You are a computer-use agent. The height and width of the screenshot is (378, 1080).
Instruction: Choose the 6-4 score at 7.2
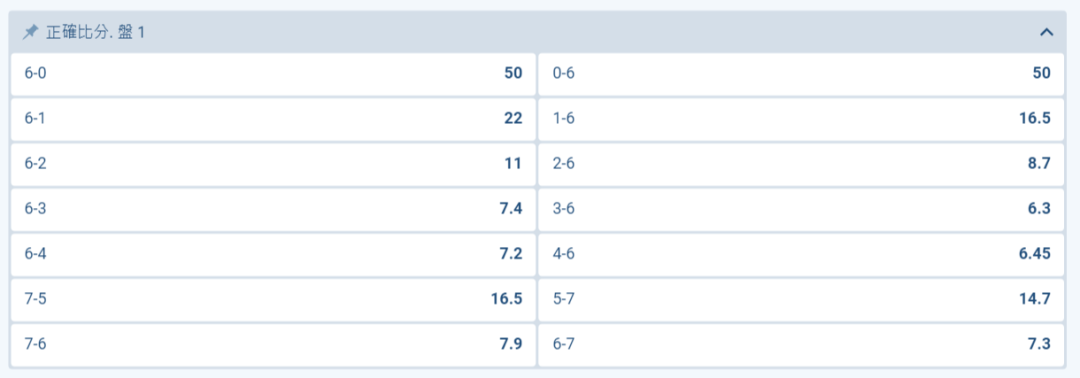(273, 254)
